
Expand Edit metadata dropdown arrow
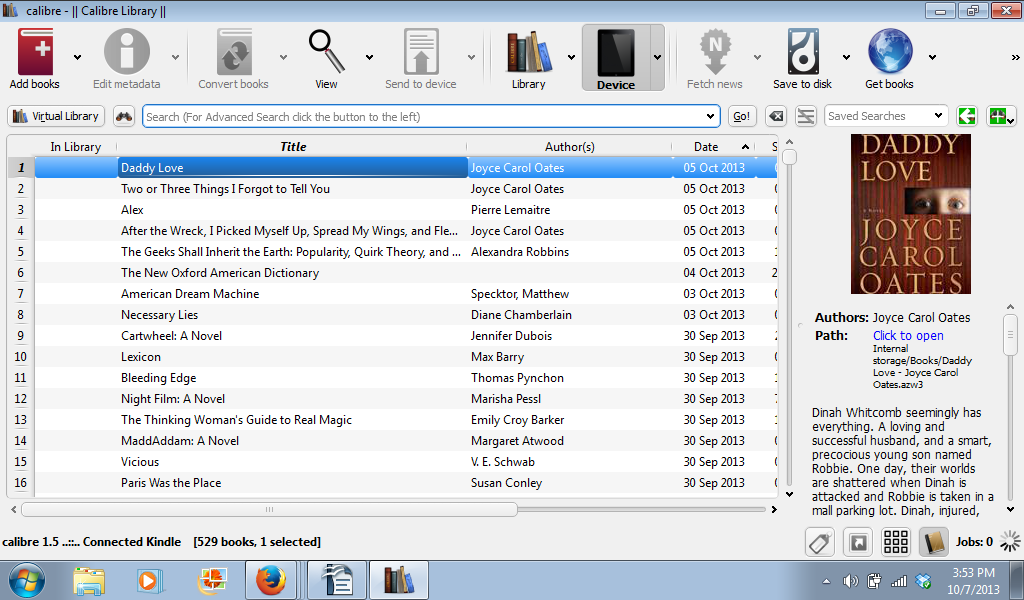176,57
